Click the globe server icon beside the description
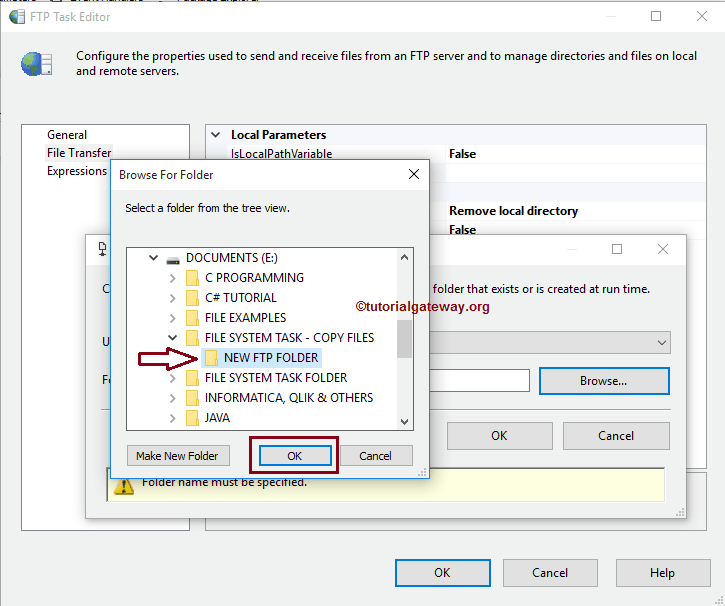The image size is (725, 606). click(x=37, y=64)
